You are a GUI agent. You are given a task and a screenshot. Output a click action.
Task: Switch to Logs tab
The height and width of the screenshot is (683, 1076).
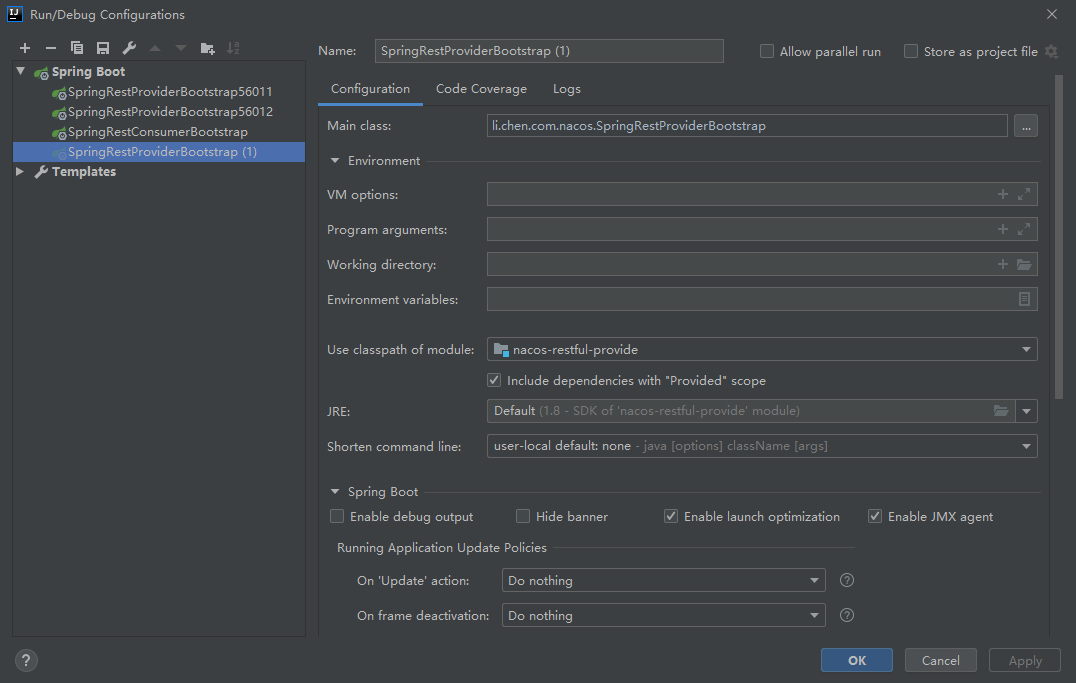click(x=567, y=89)
